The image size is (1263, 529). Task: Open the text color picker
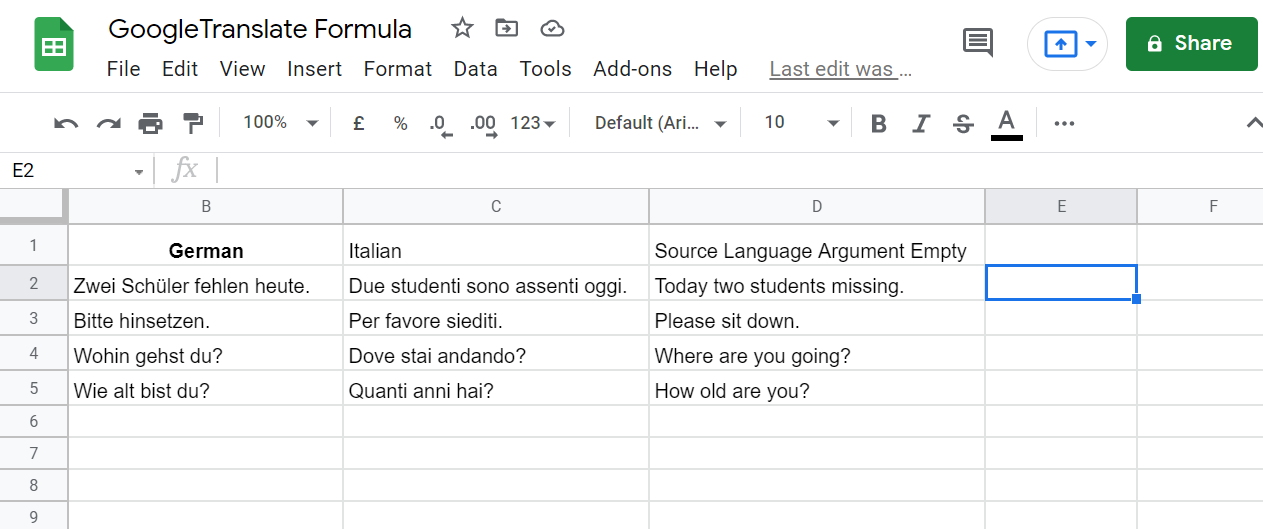pos(1006,123)
